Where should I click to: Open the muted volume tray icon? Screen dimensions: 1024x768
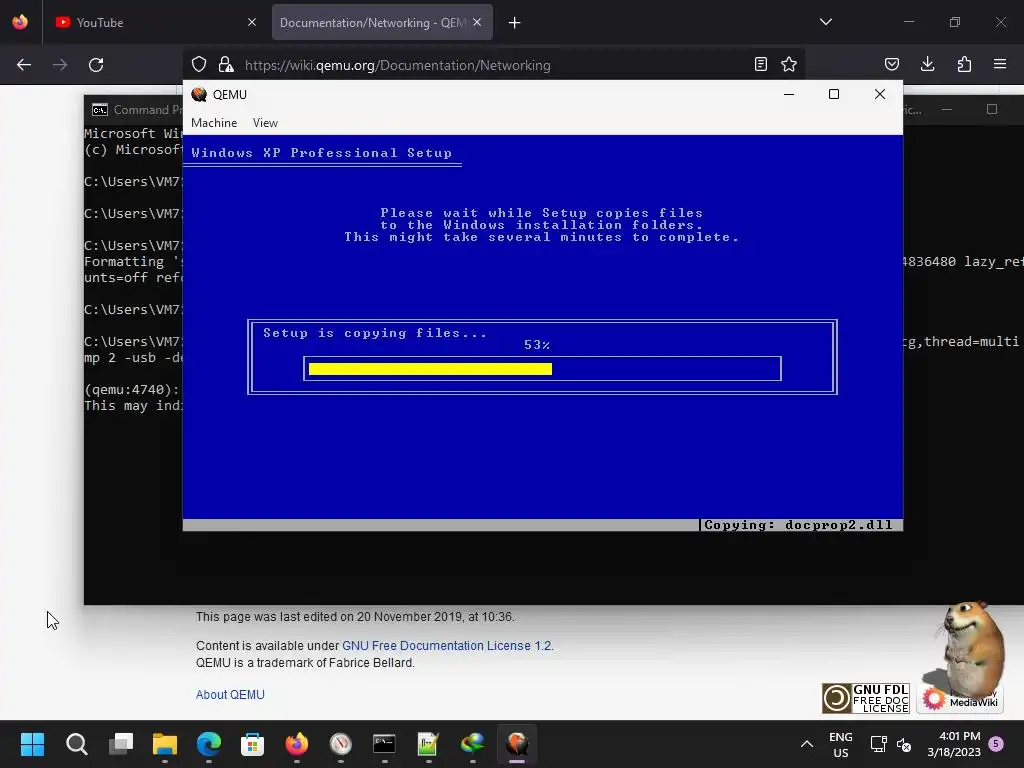(904, 744)
